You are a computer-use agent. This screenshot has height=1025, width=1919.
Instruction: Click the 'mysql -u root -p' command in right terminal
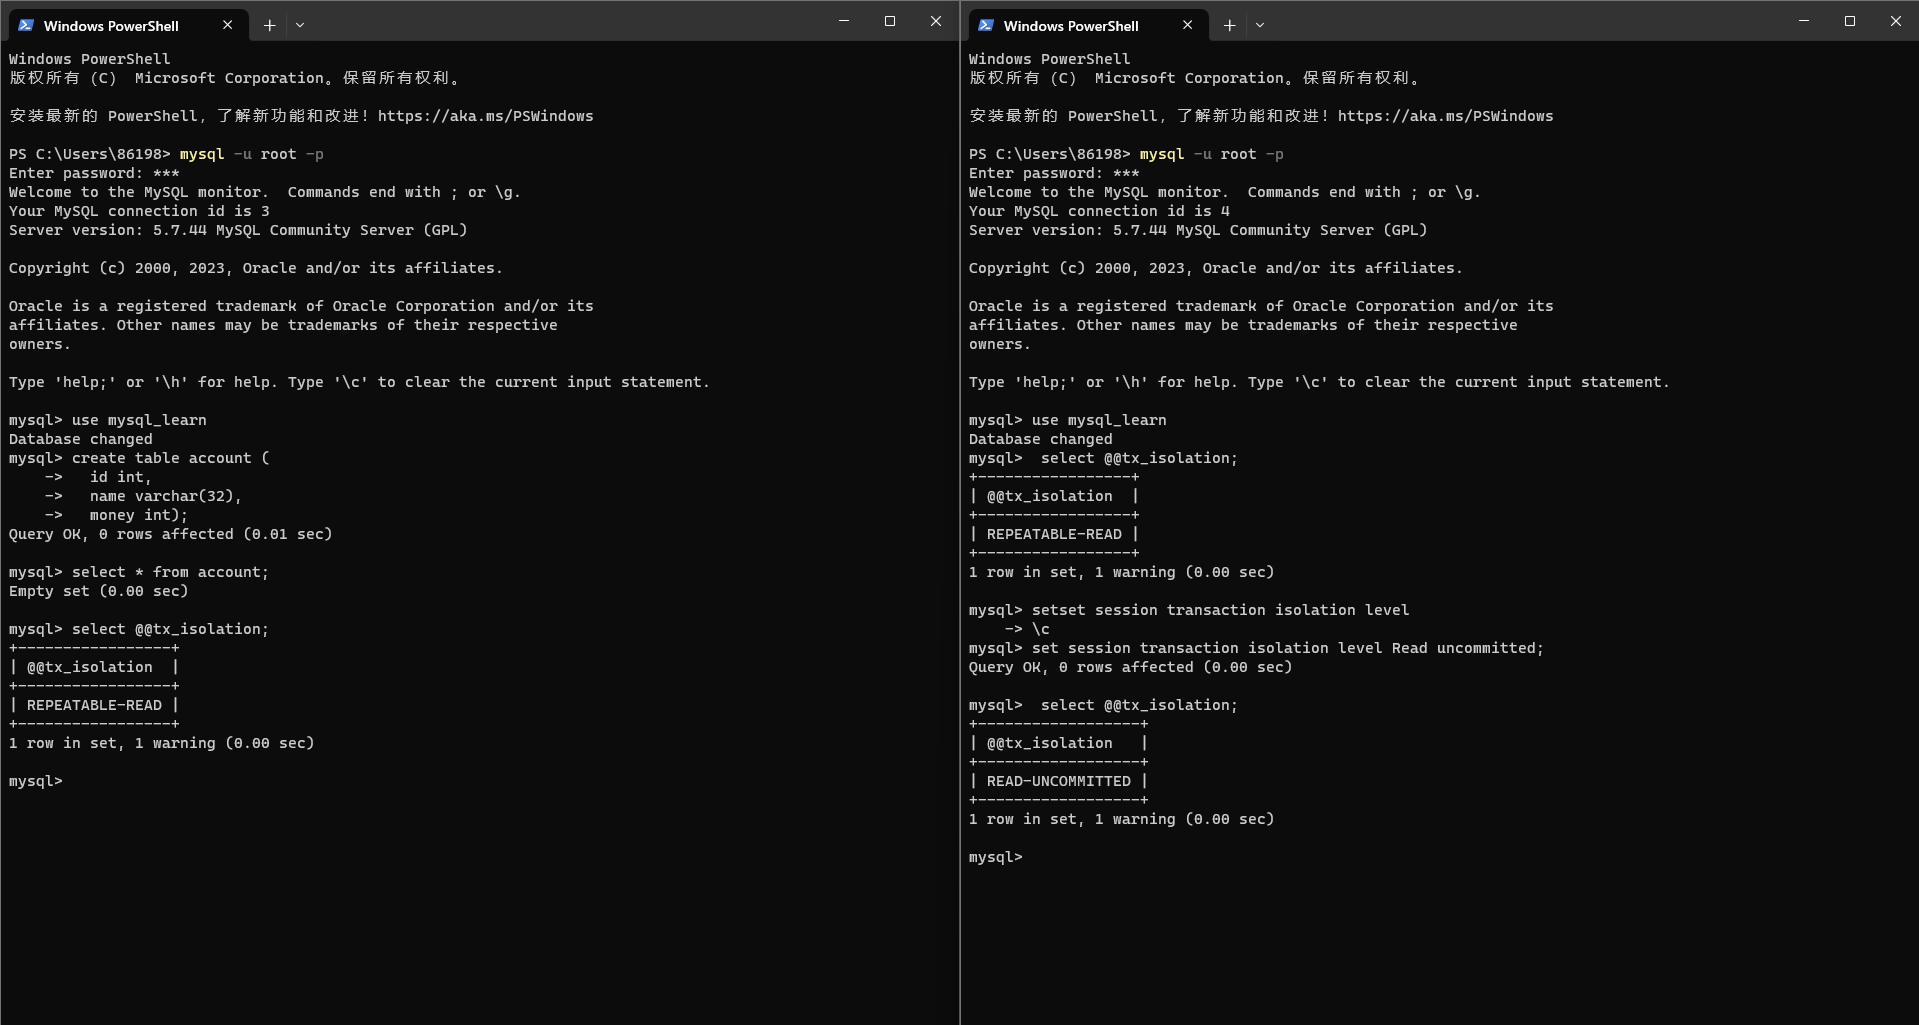tap(1212, 154)
